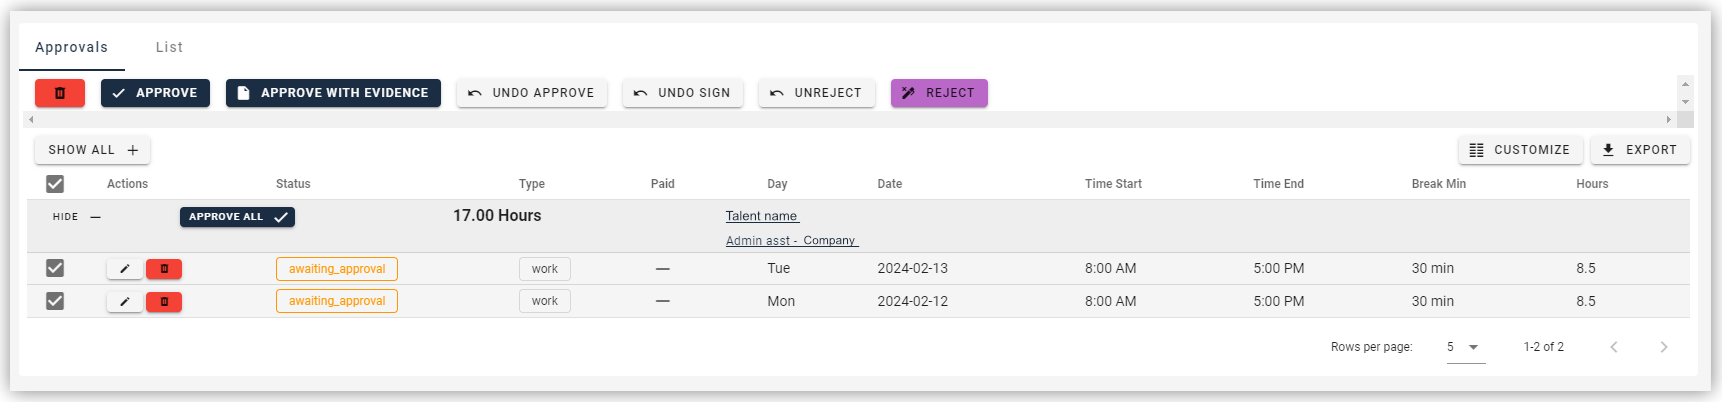The height and width of the screenshot is (402, 1722).
Task: Delete the Tue 2024-02-13 timesheet row
Action: 164,269
